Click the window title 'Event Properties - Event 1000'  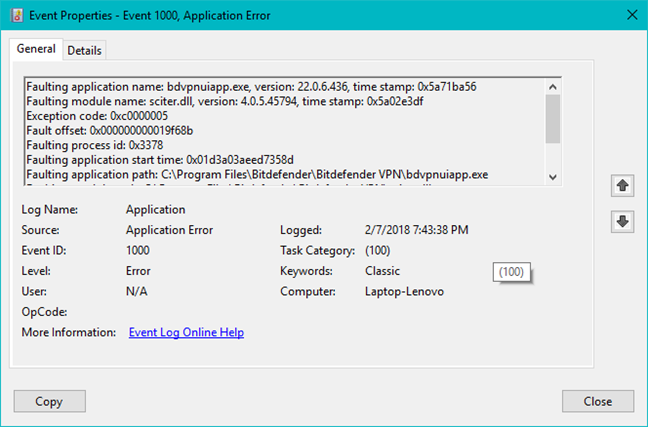click(150, 16)
